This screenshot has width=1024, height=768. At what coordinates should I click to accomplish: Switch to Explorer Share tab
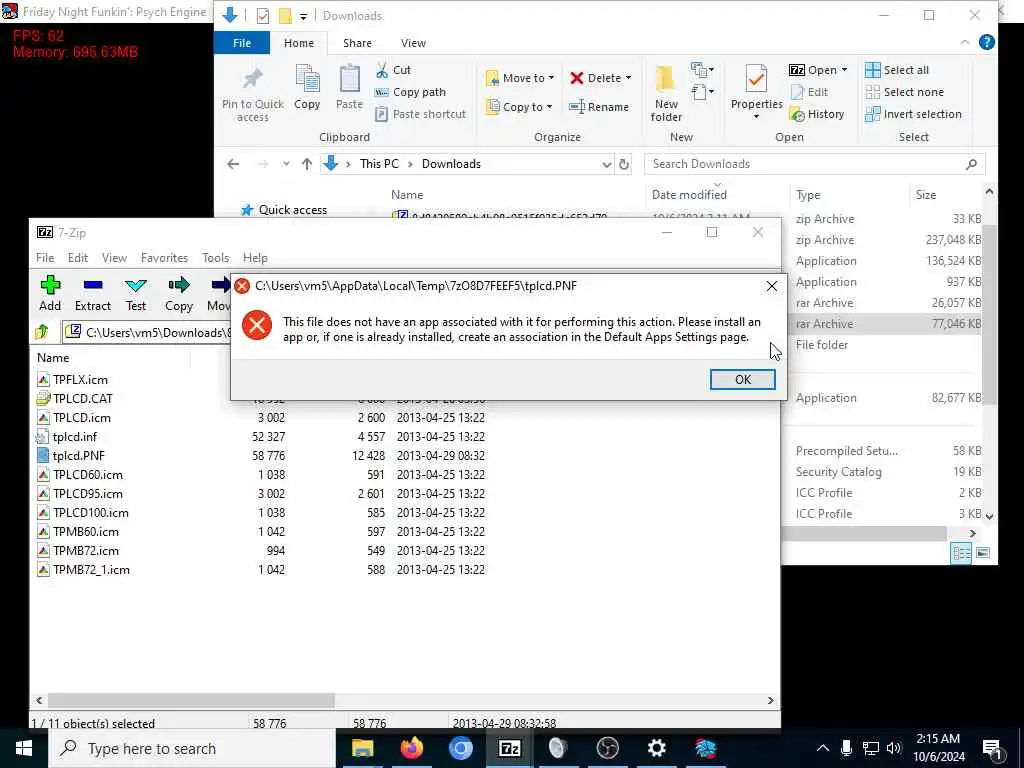357,43
